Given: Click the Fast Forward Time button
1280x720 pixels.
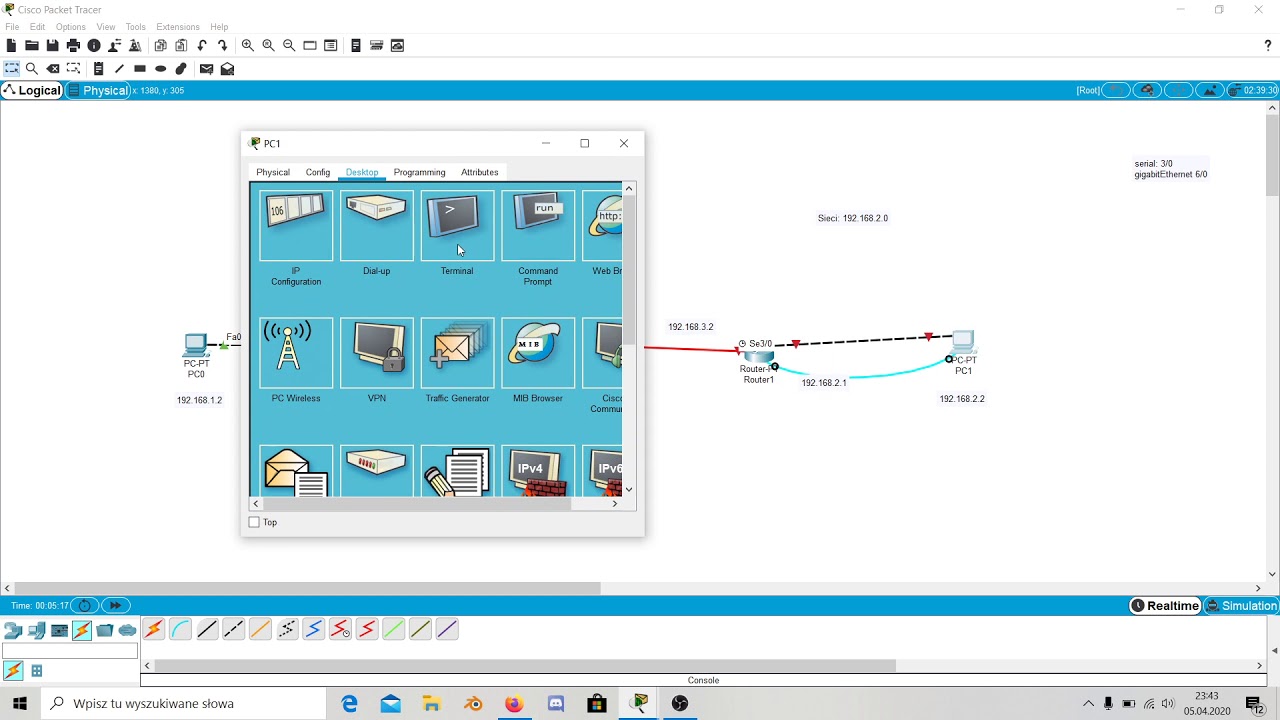Looking at the screenshot, I should (x=116, y=605).
